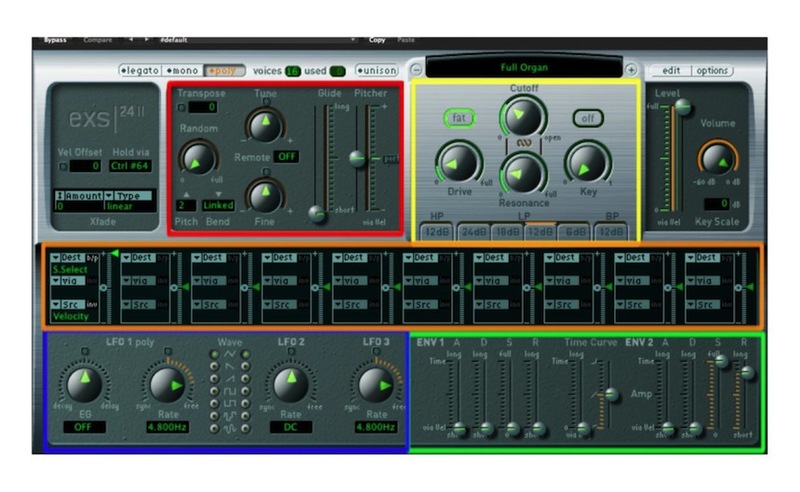Click the next instrument plus button
800x492 pixels.
[631, 70]
